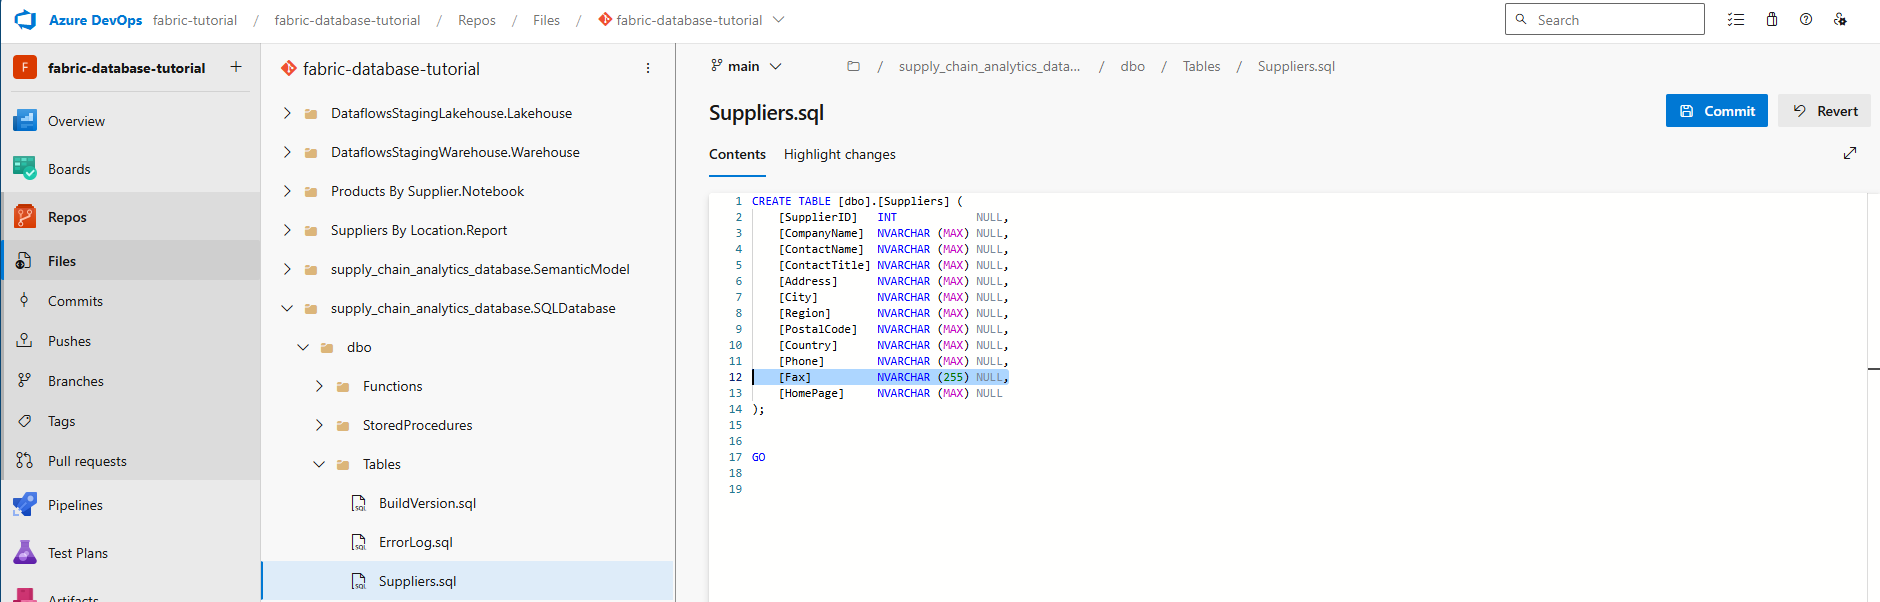This screenshot has width=1880, height=602.
Task: Open the work items list icon
Action: click(1736, 20)
